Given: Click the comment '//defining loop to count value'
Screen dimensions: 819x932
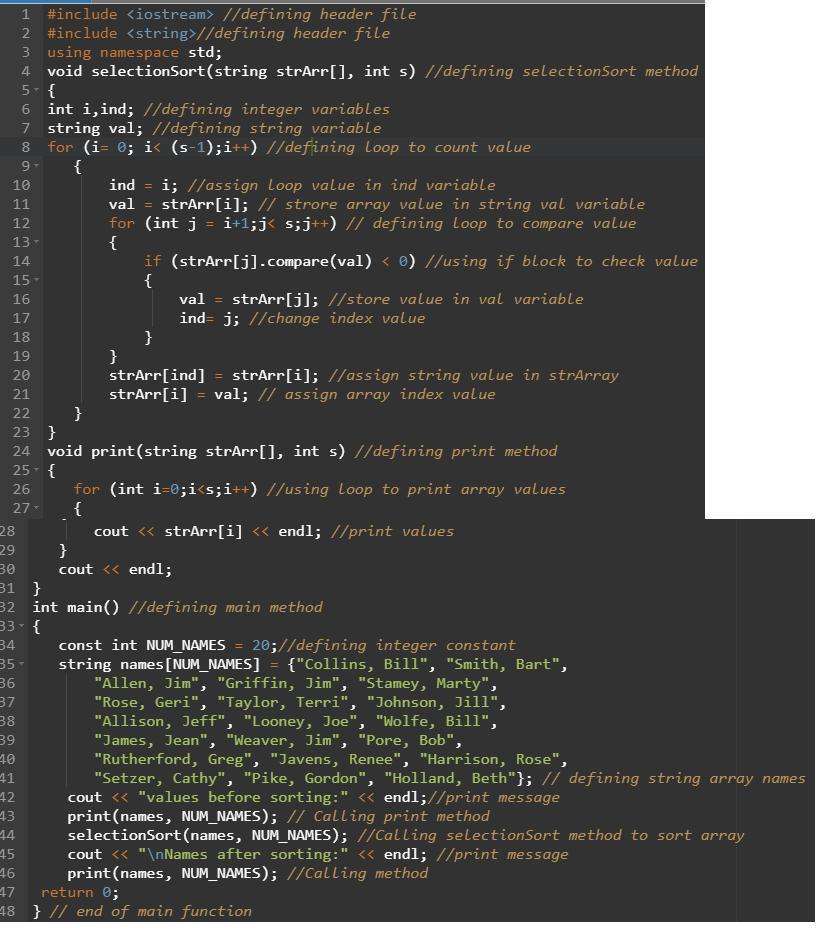Looking at the screenshot, I should tap(399, 147).
